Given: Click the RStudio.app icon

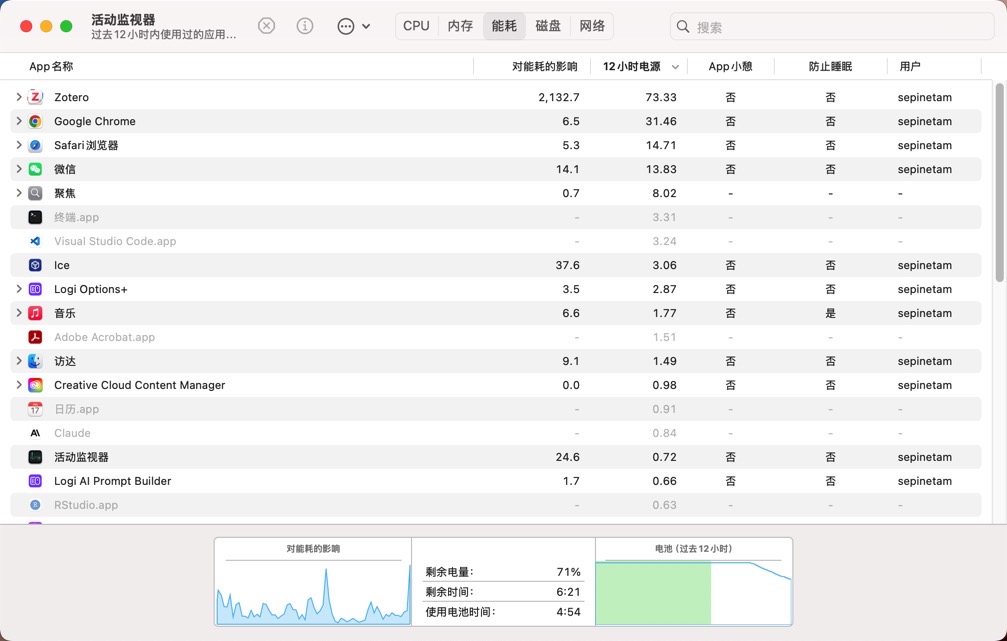Looking at the screenshot, I should [35, 505].
